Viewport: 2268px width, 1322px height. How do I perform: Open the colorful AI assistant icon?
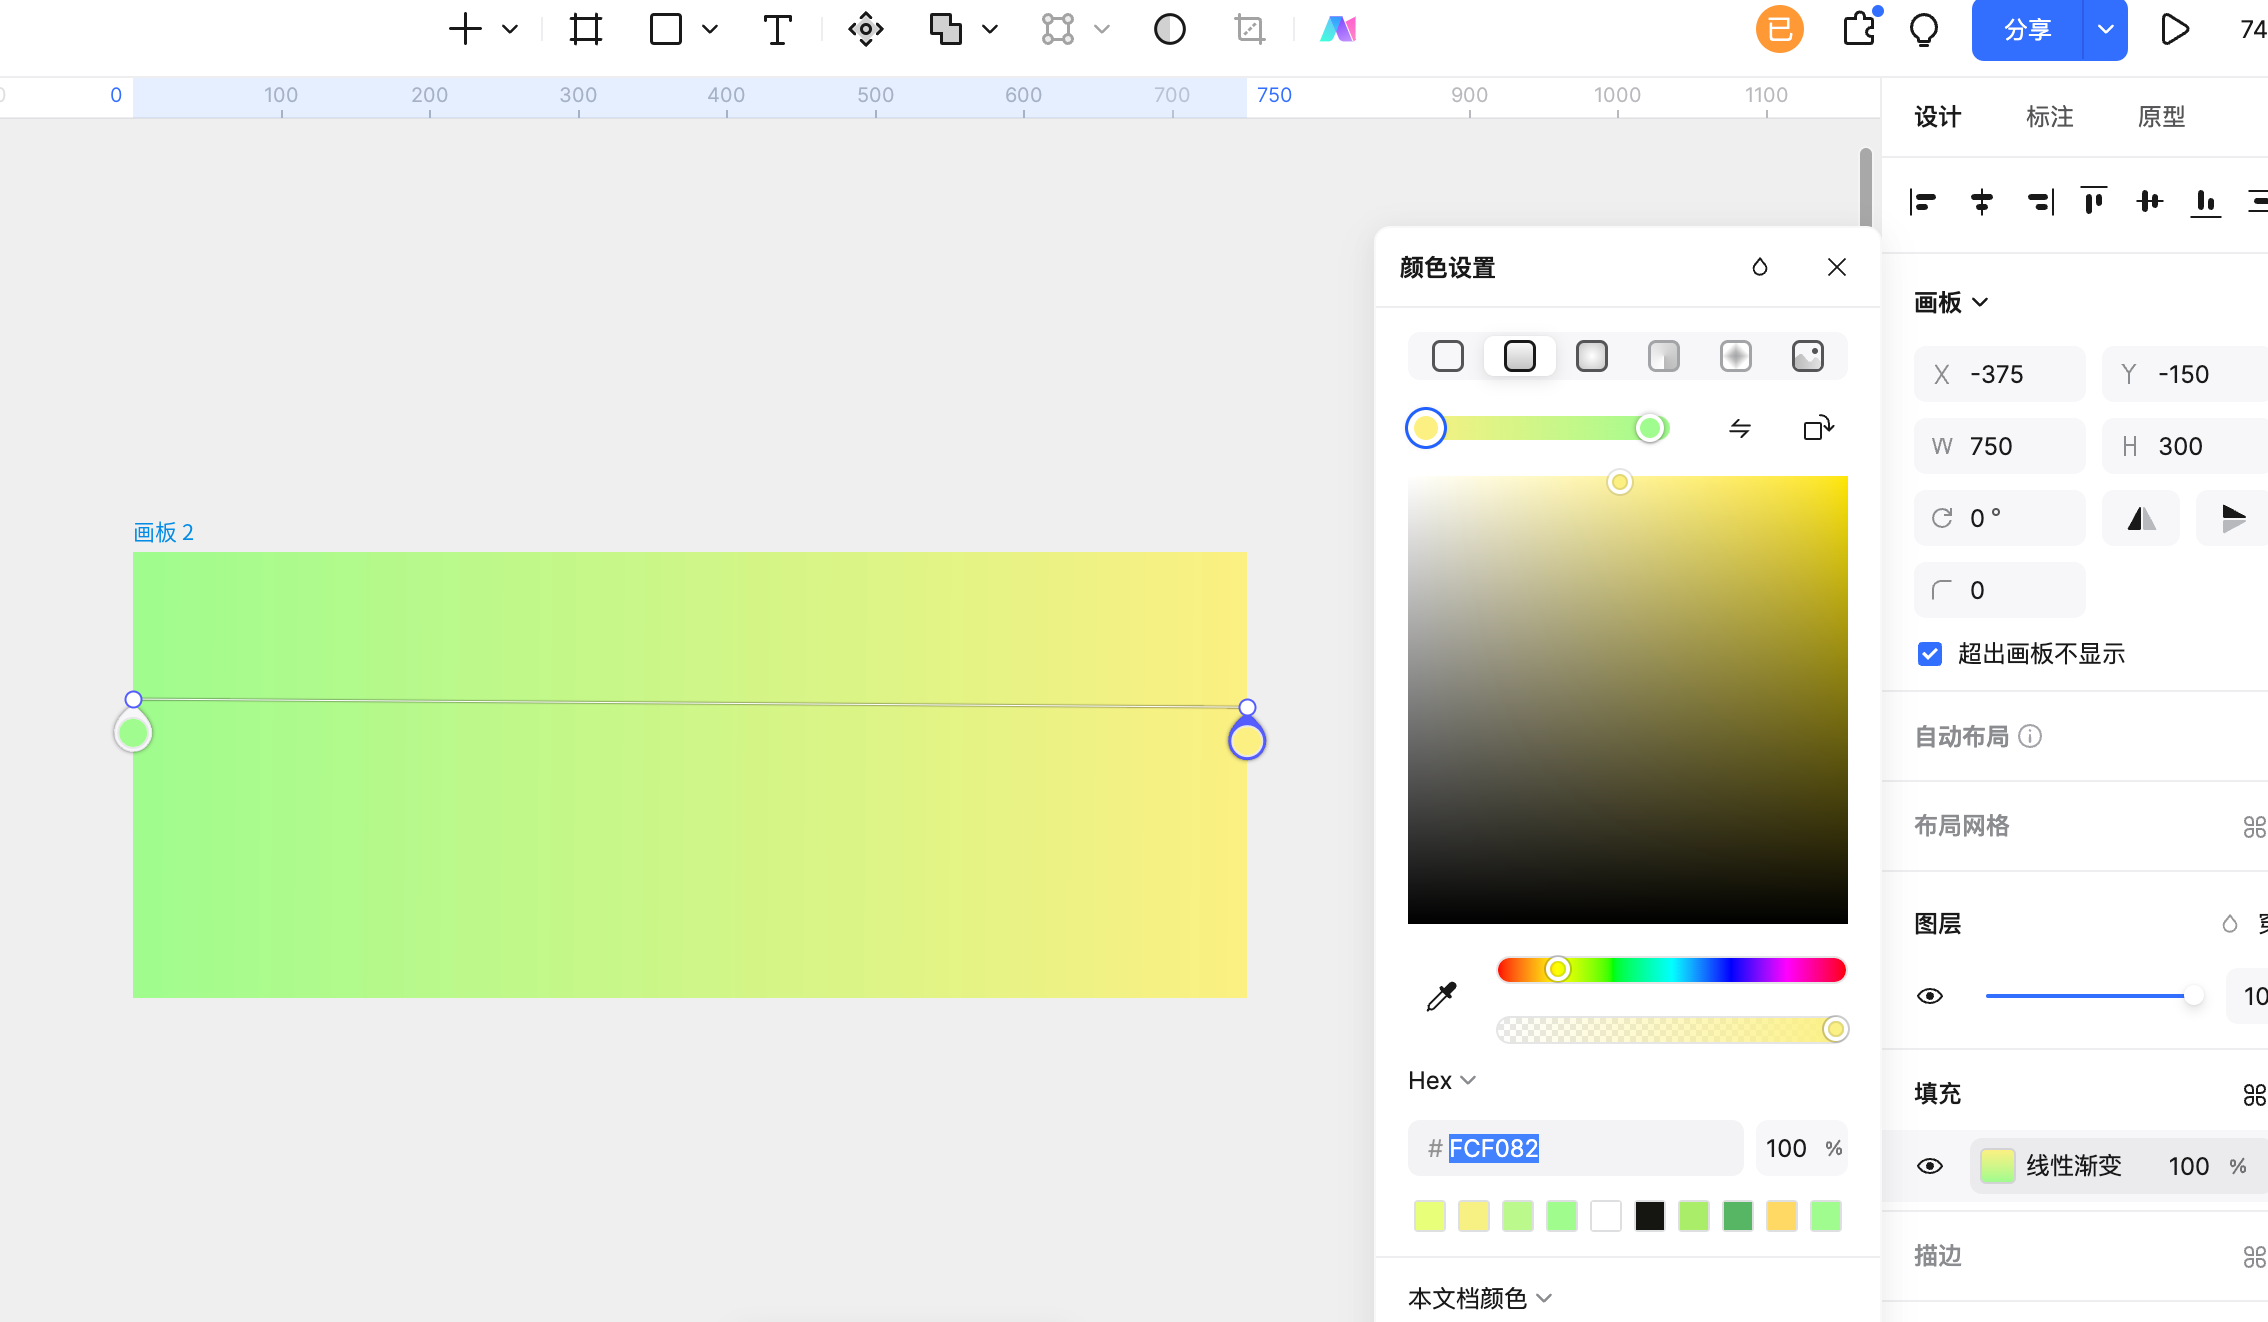[1338, 29]
